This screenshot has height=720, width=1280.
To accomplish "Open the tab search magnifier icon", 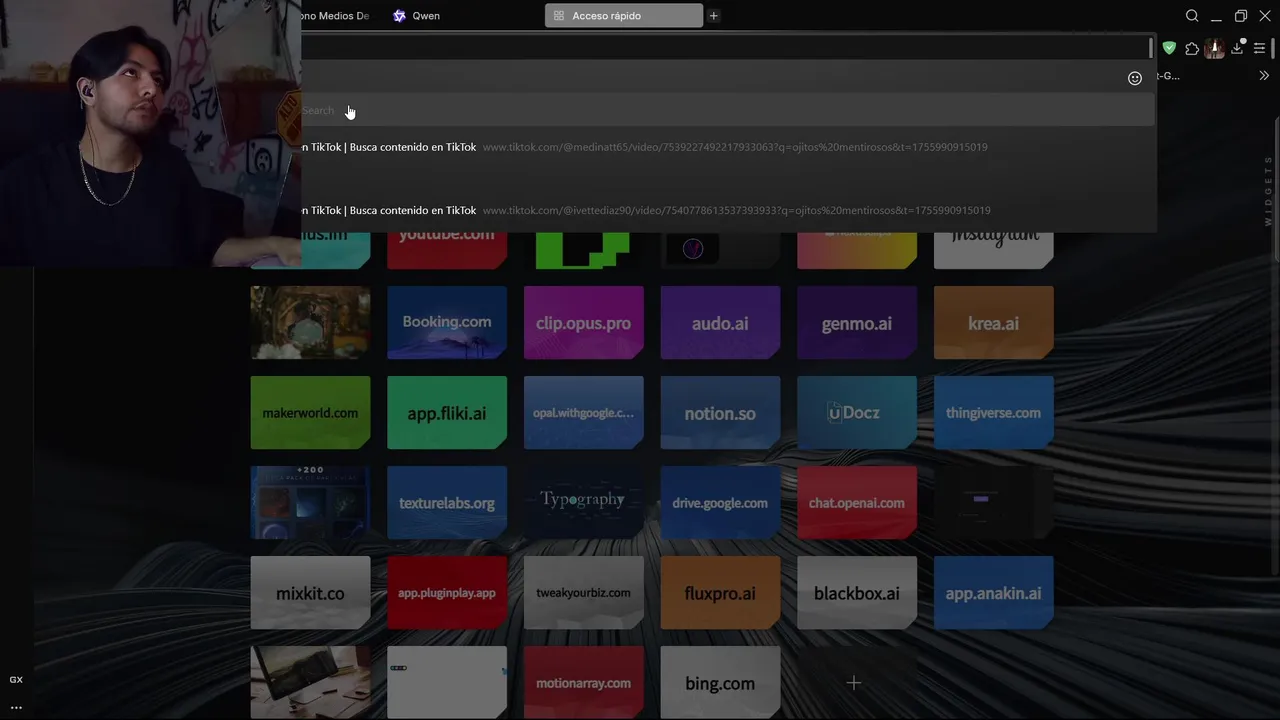I will pyautogui.click(x=1192, y=16).
